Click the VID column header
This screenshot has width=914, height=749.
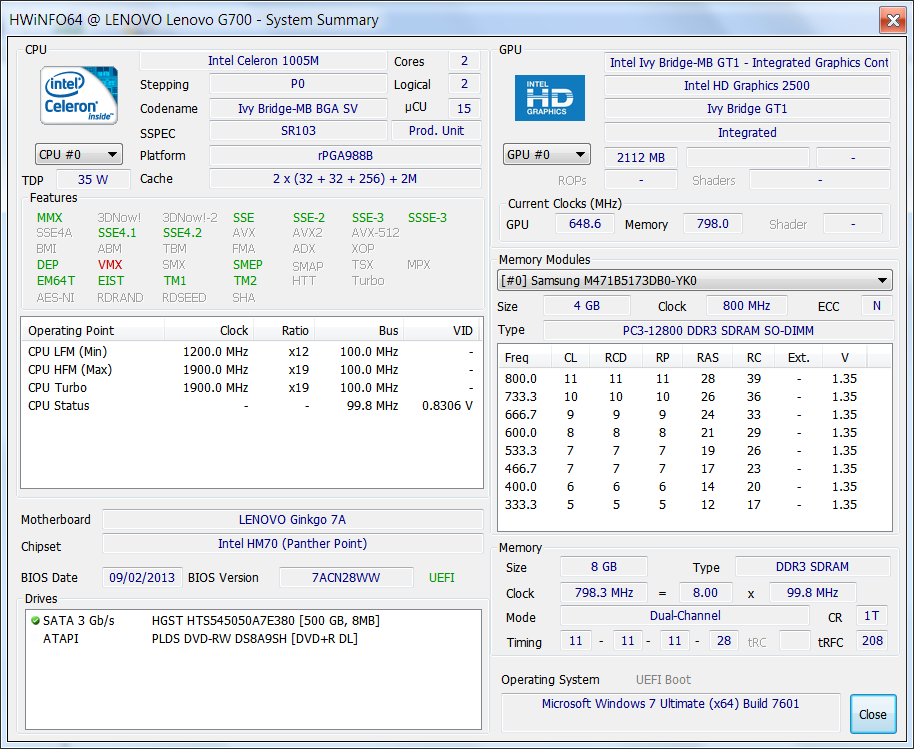point(442,330)
